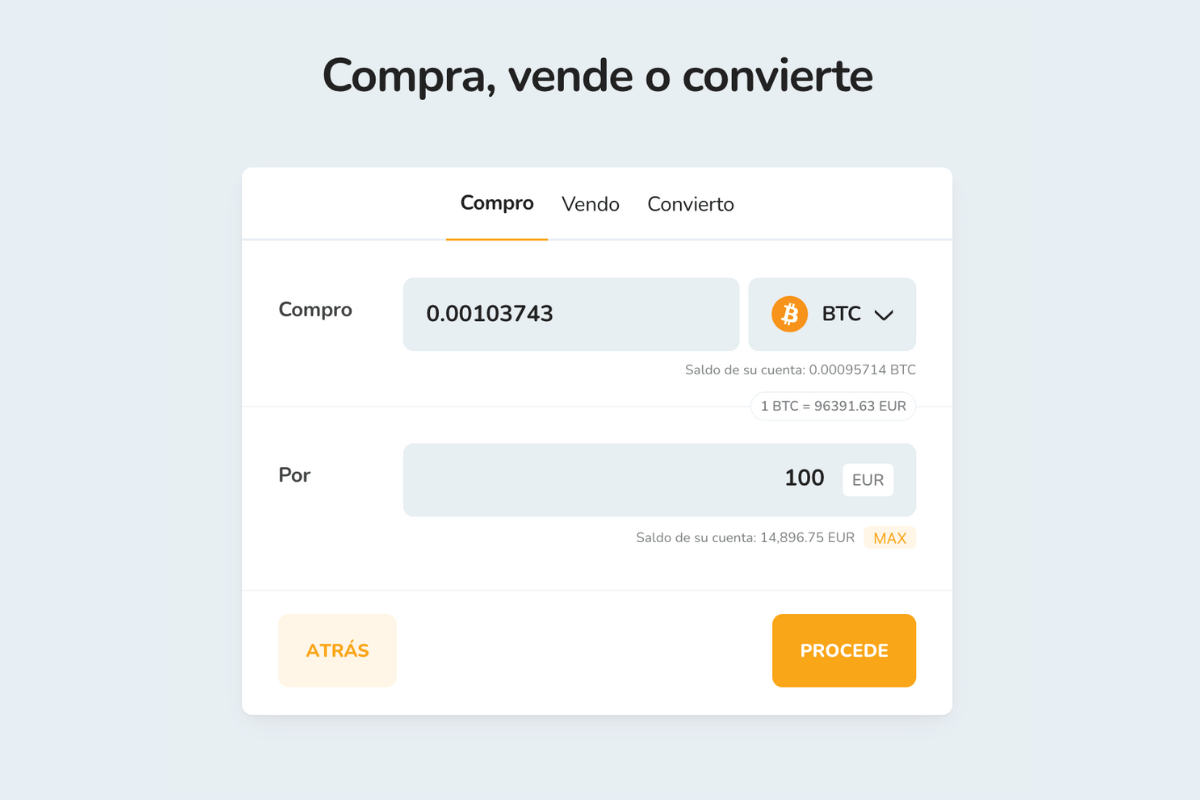Screen dimensions: 1200x800
Task: Click the MAX button for EUR balance
Action: coord(889,537)
